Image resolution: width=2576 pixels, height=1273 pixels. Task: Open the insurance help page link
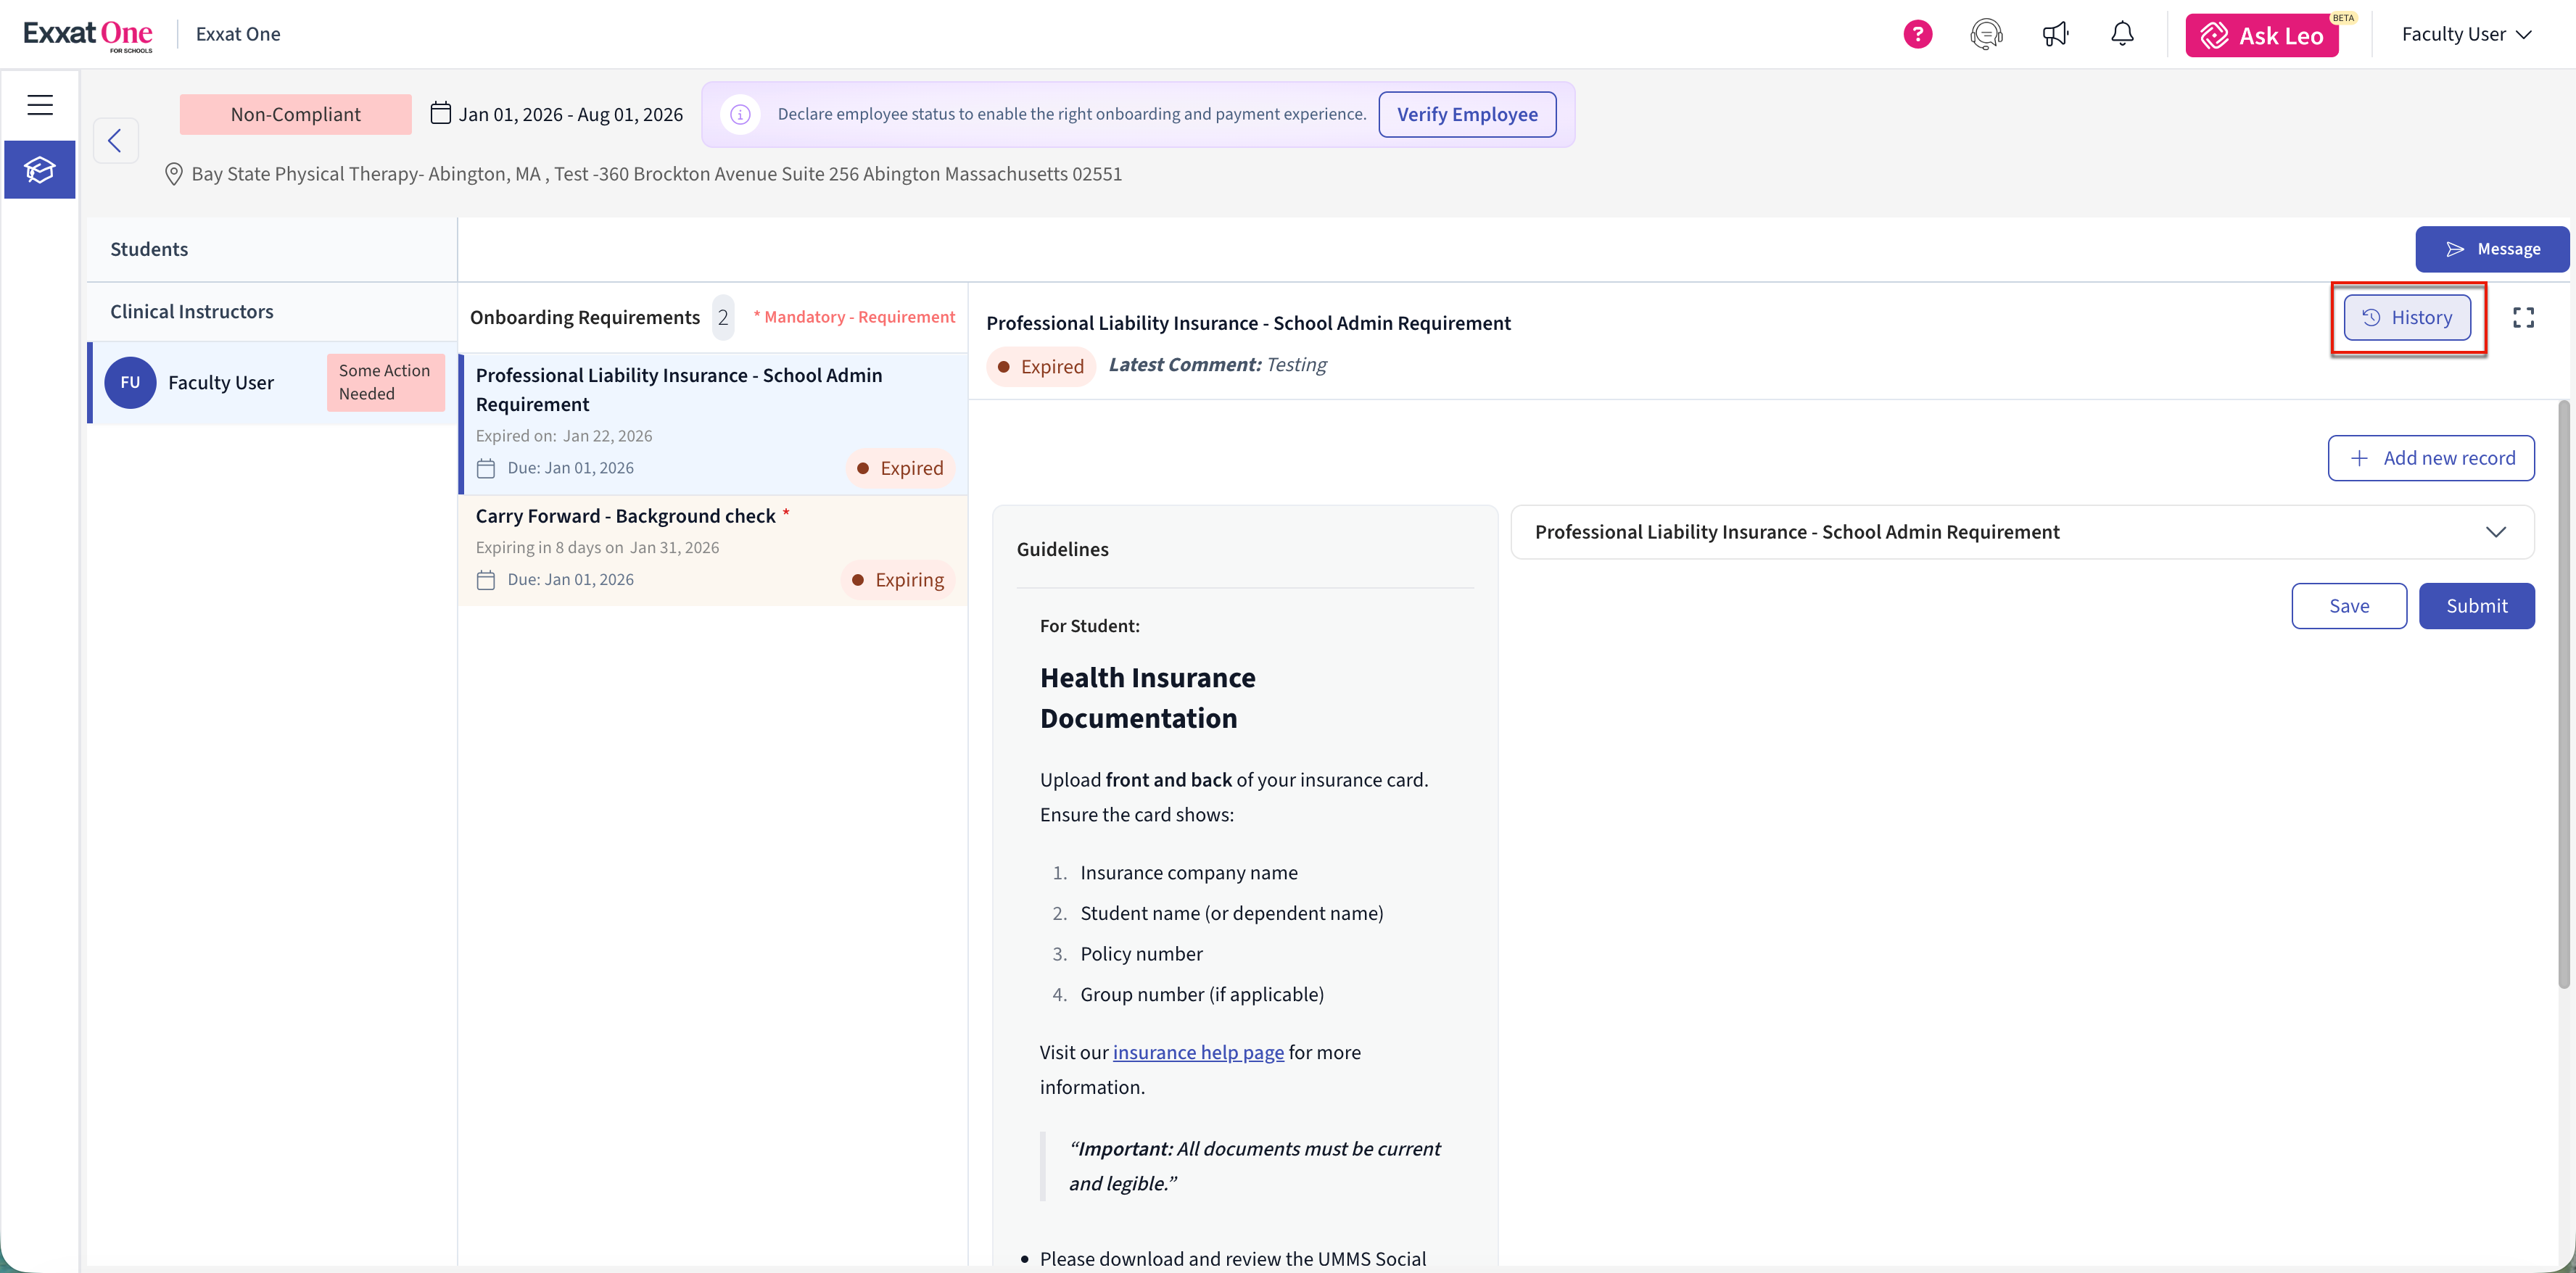click(x=1198, y=1052)
